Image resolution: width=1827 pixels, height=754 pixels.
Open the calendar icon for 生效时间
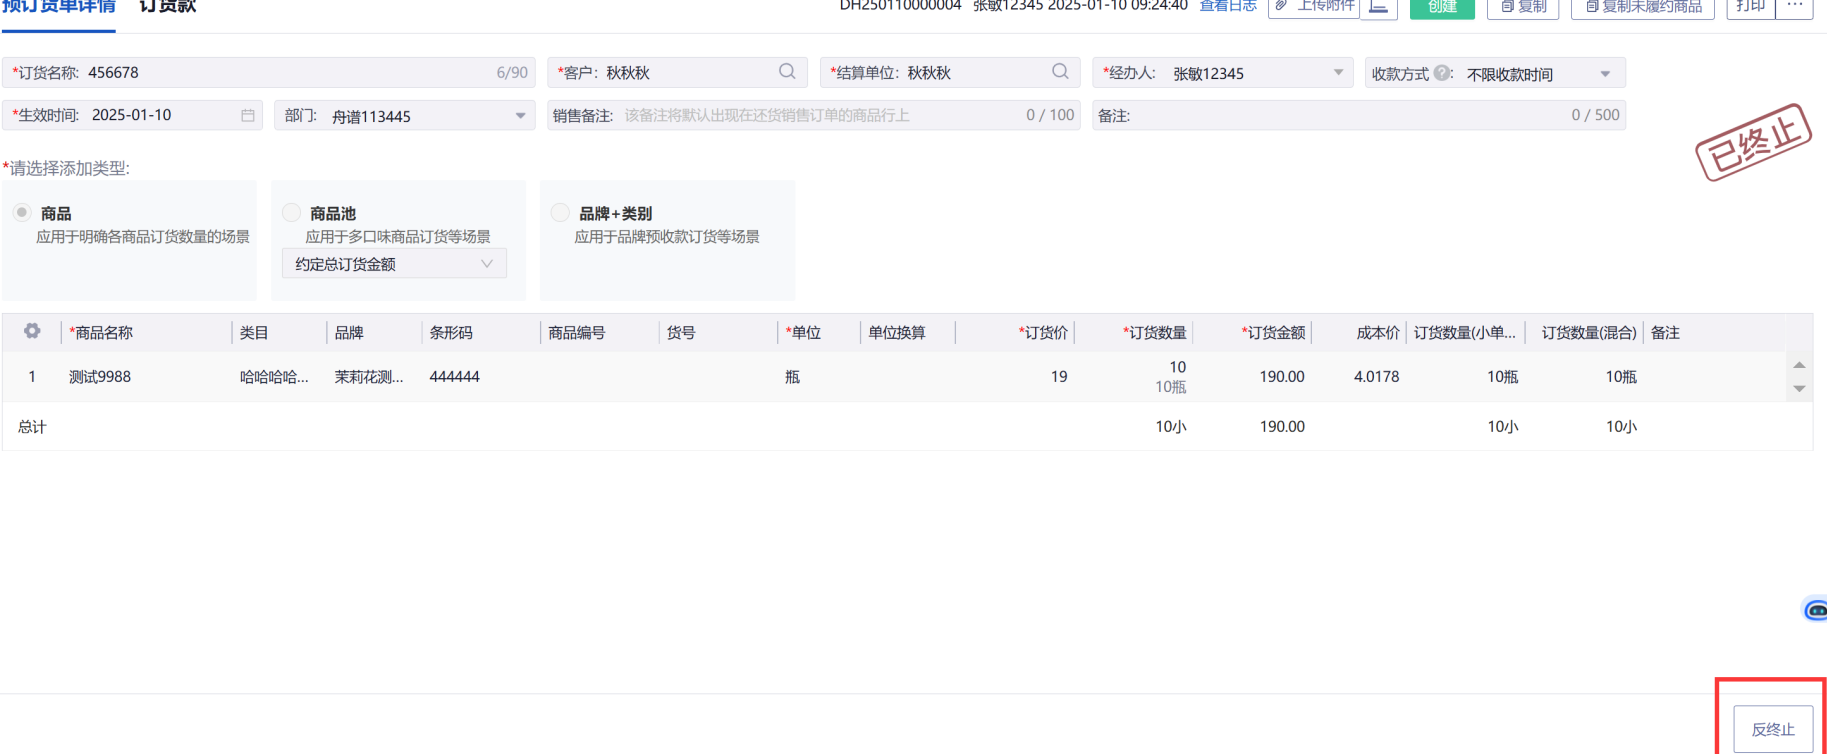point(247,116)
